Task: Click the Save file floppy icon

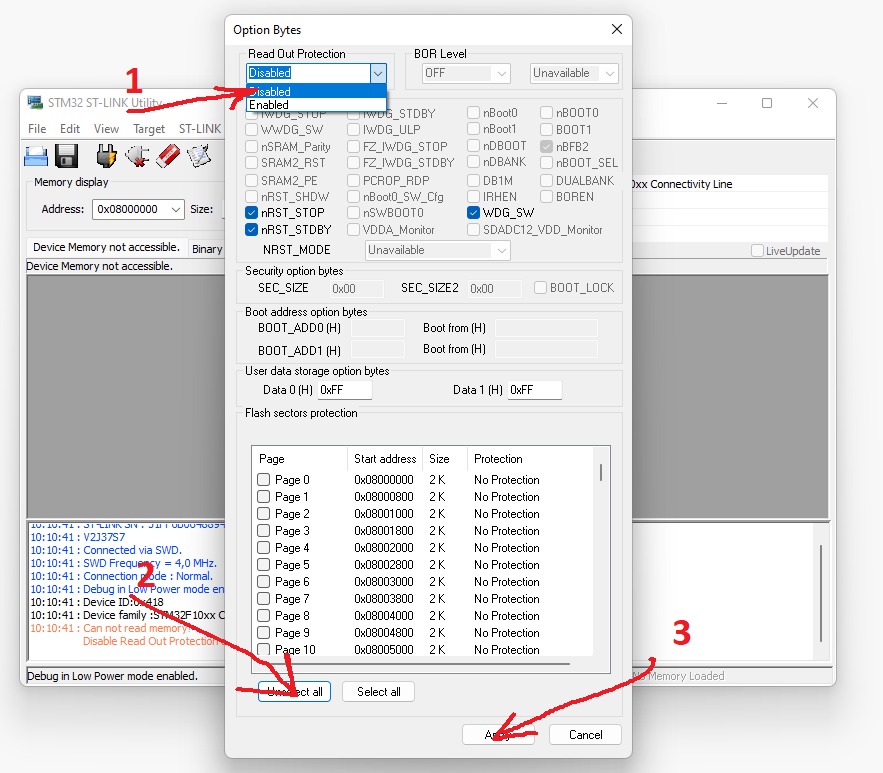Action: (x=66, y=156)
